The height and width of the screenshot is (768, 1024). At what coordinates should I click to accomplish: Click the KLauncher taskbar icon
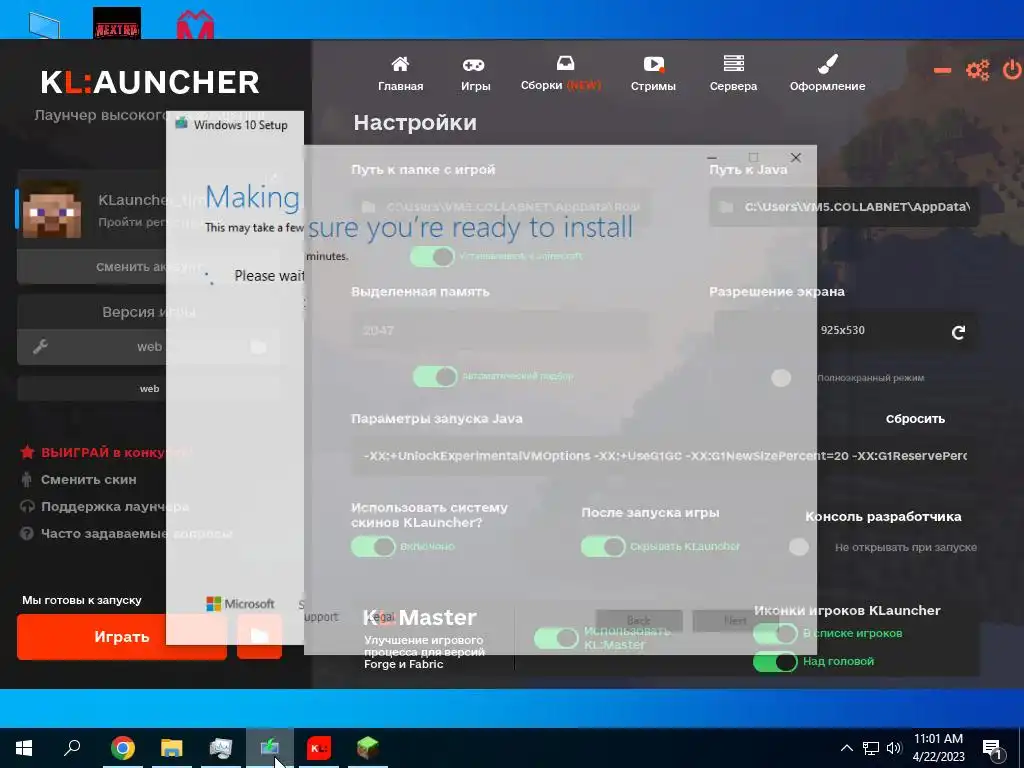point(319,748)
